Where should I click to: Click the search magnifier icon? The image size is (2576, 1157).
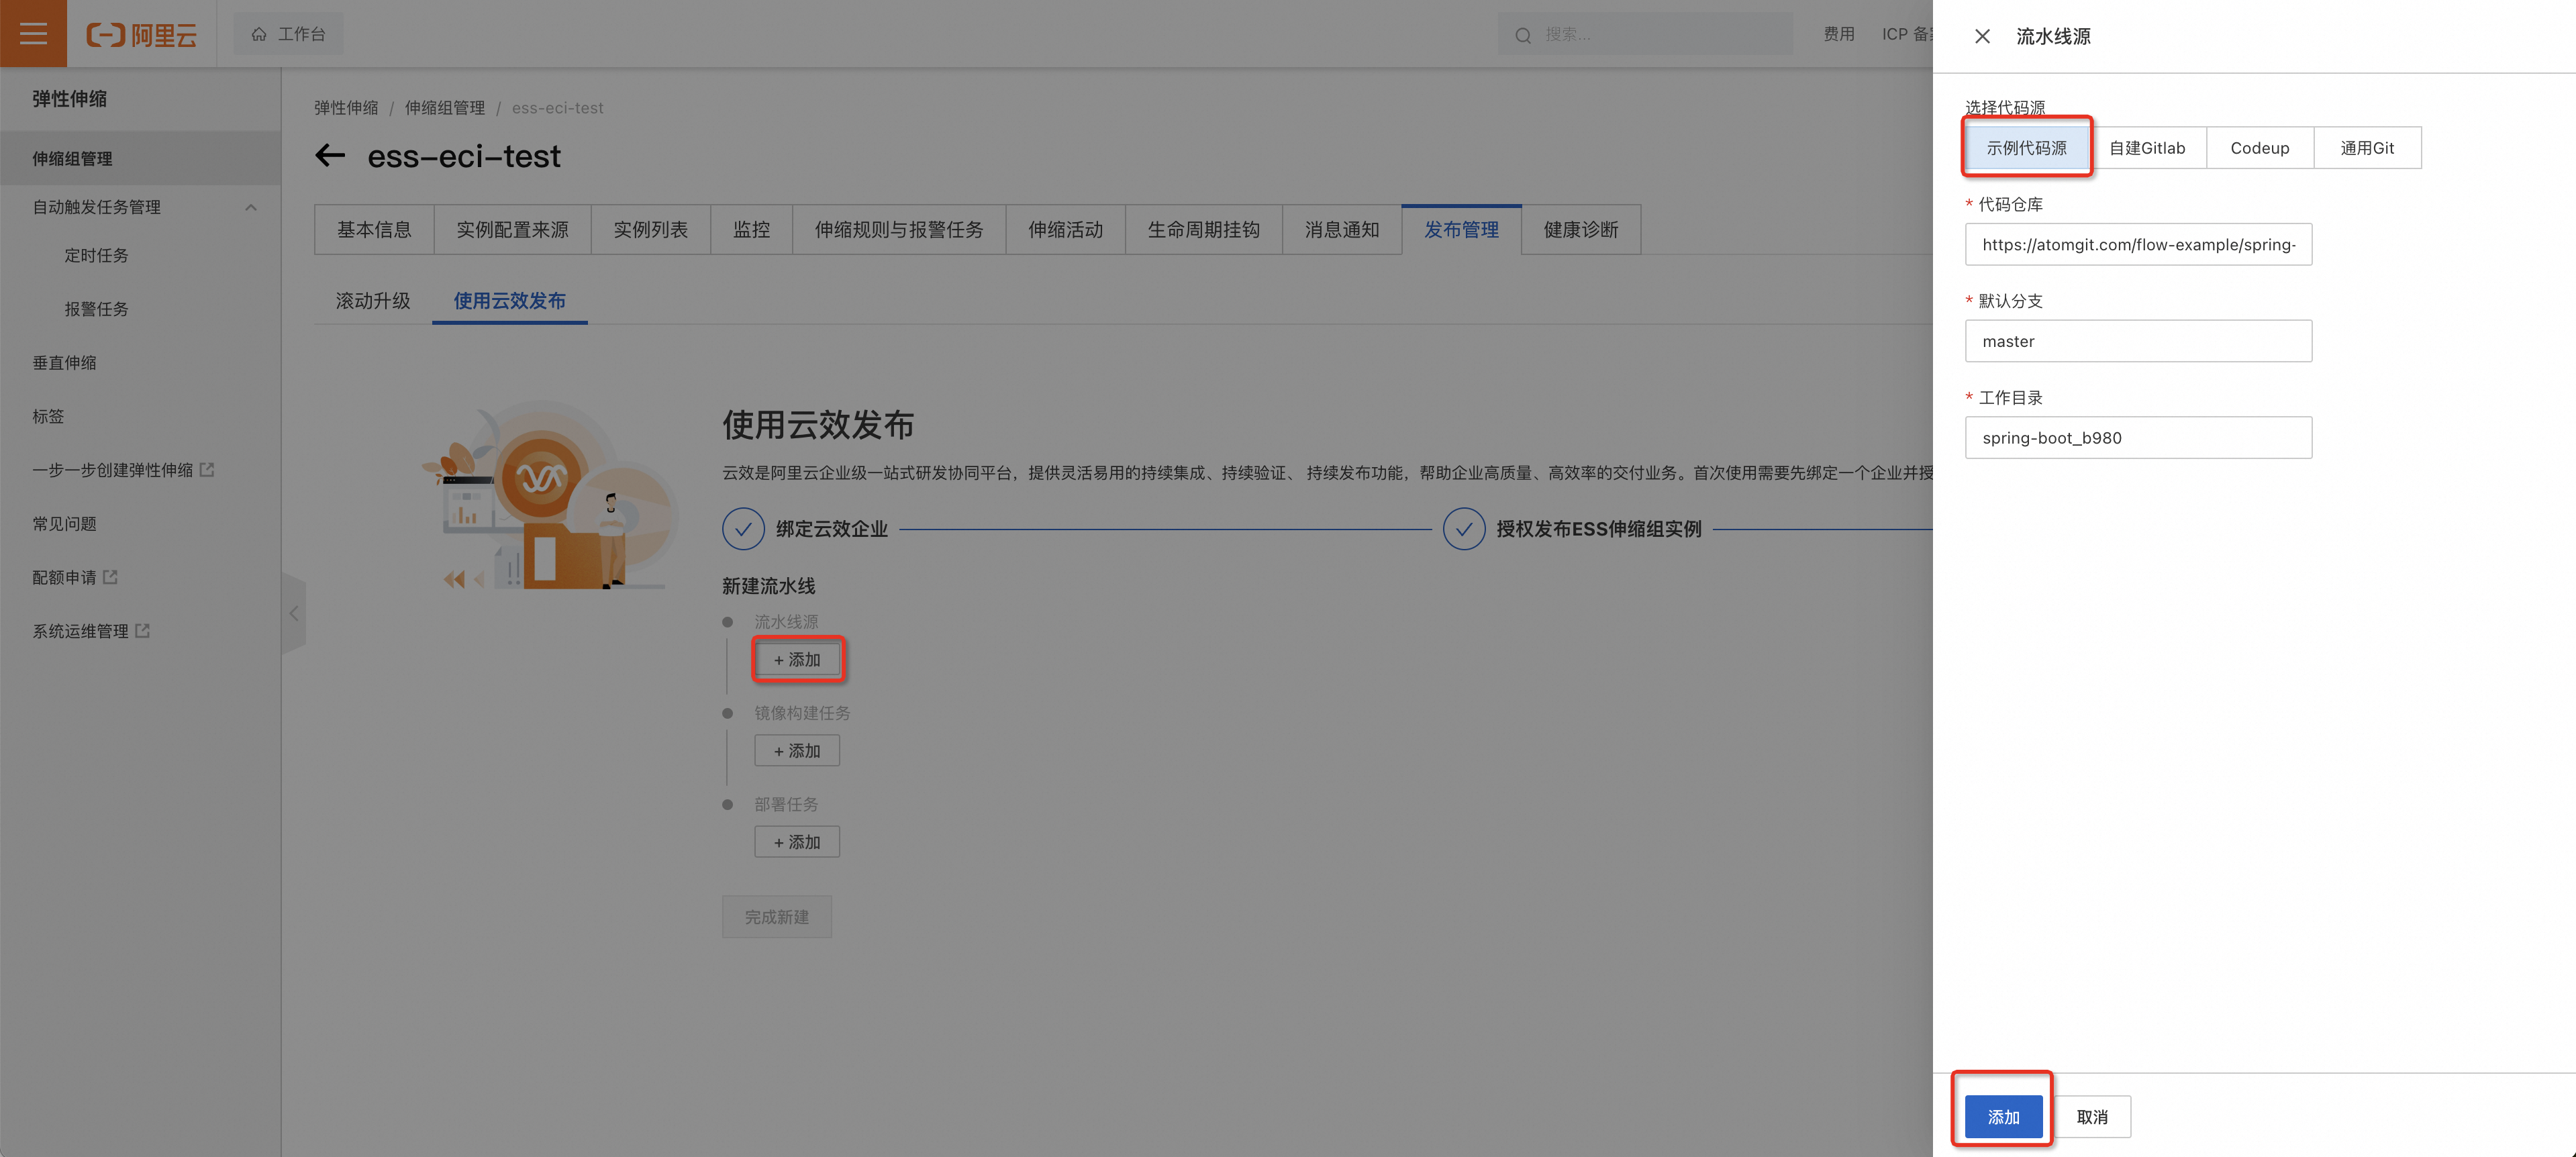[1523, 35]
